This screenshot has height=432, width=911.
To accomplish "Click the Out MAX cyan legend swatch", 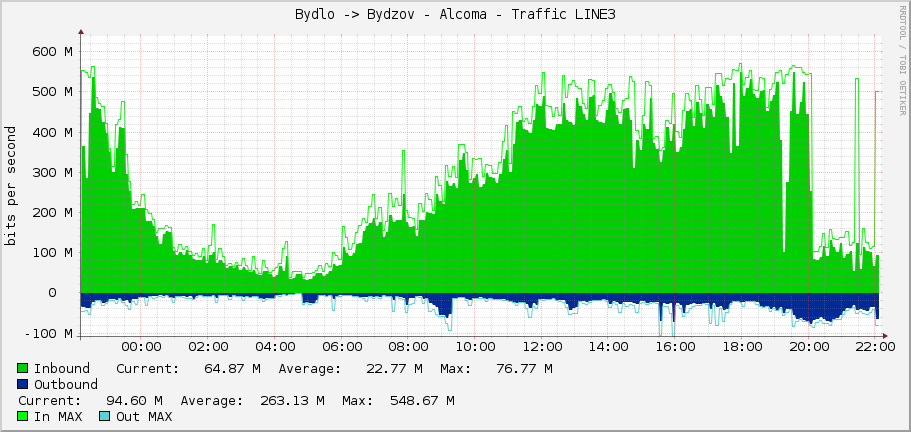I will (x=105, y=416).
